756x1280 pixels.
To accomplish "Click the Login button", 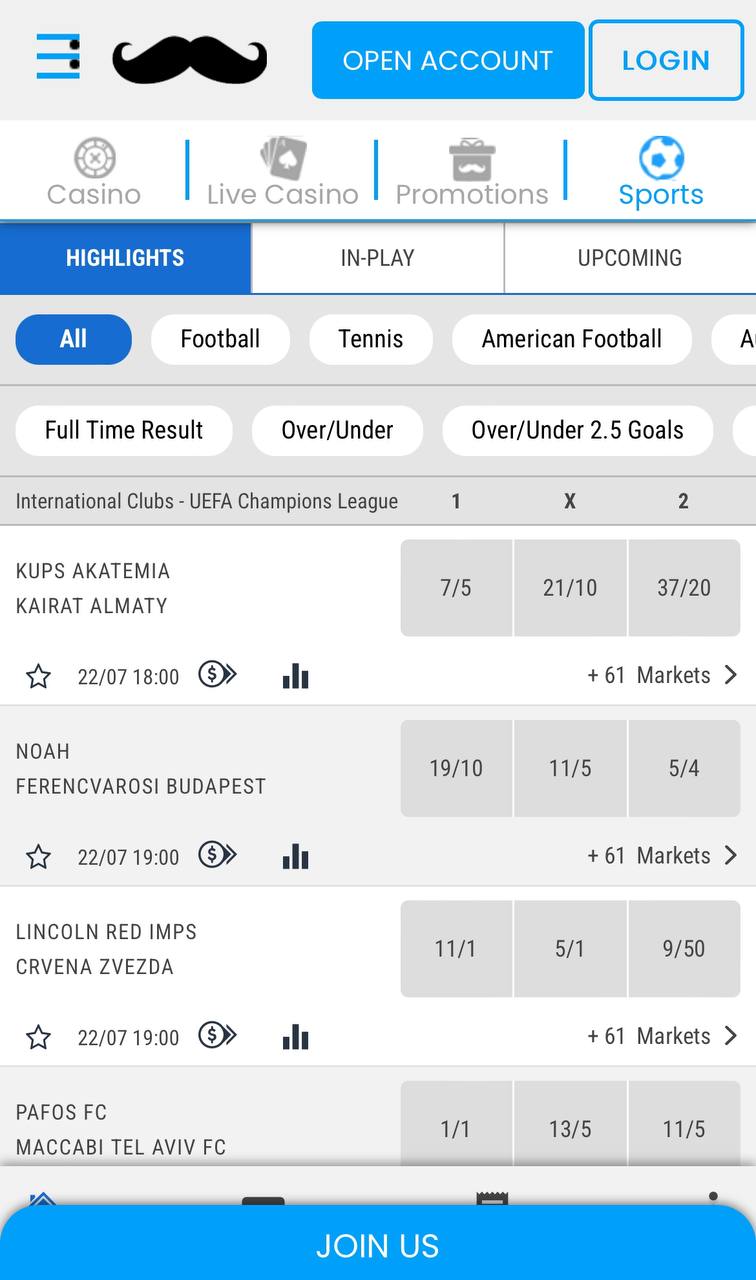I will [x=666, y=60].
